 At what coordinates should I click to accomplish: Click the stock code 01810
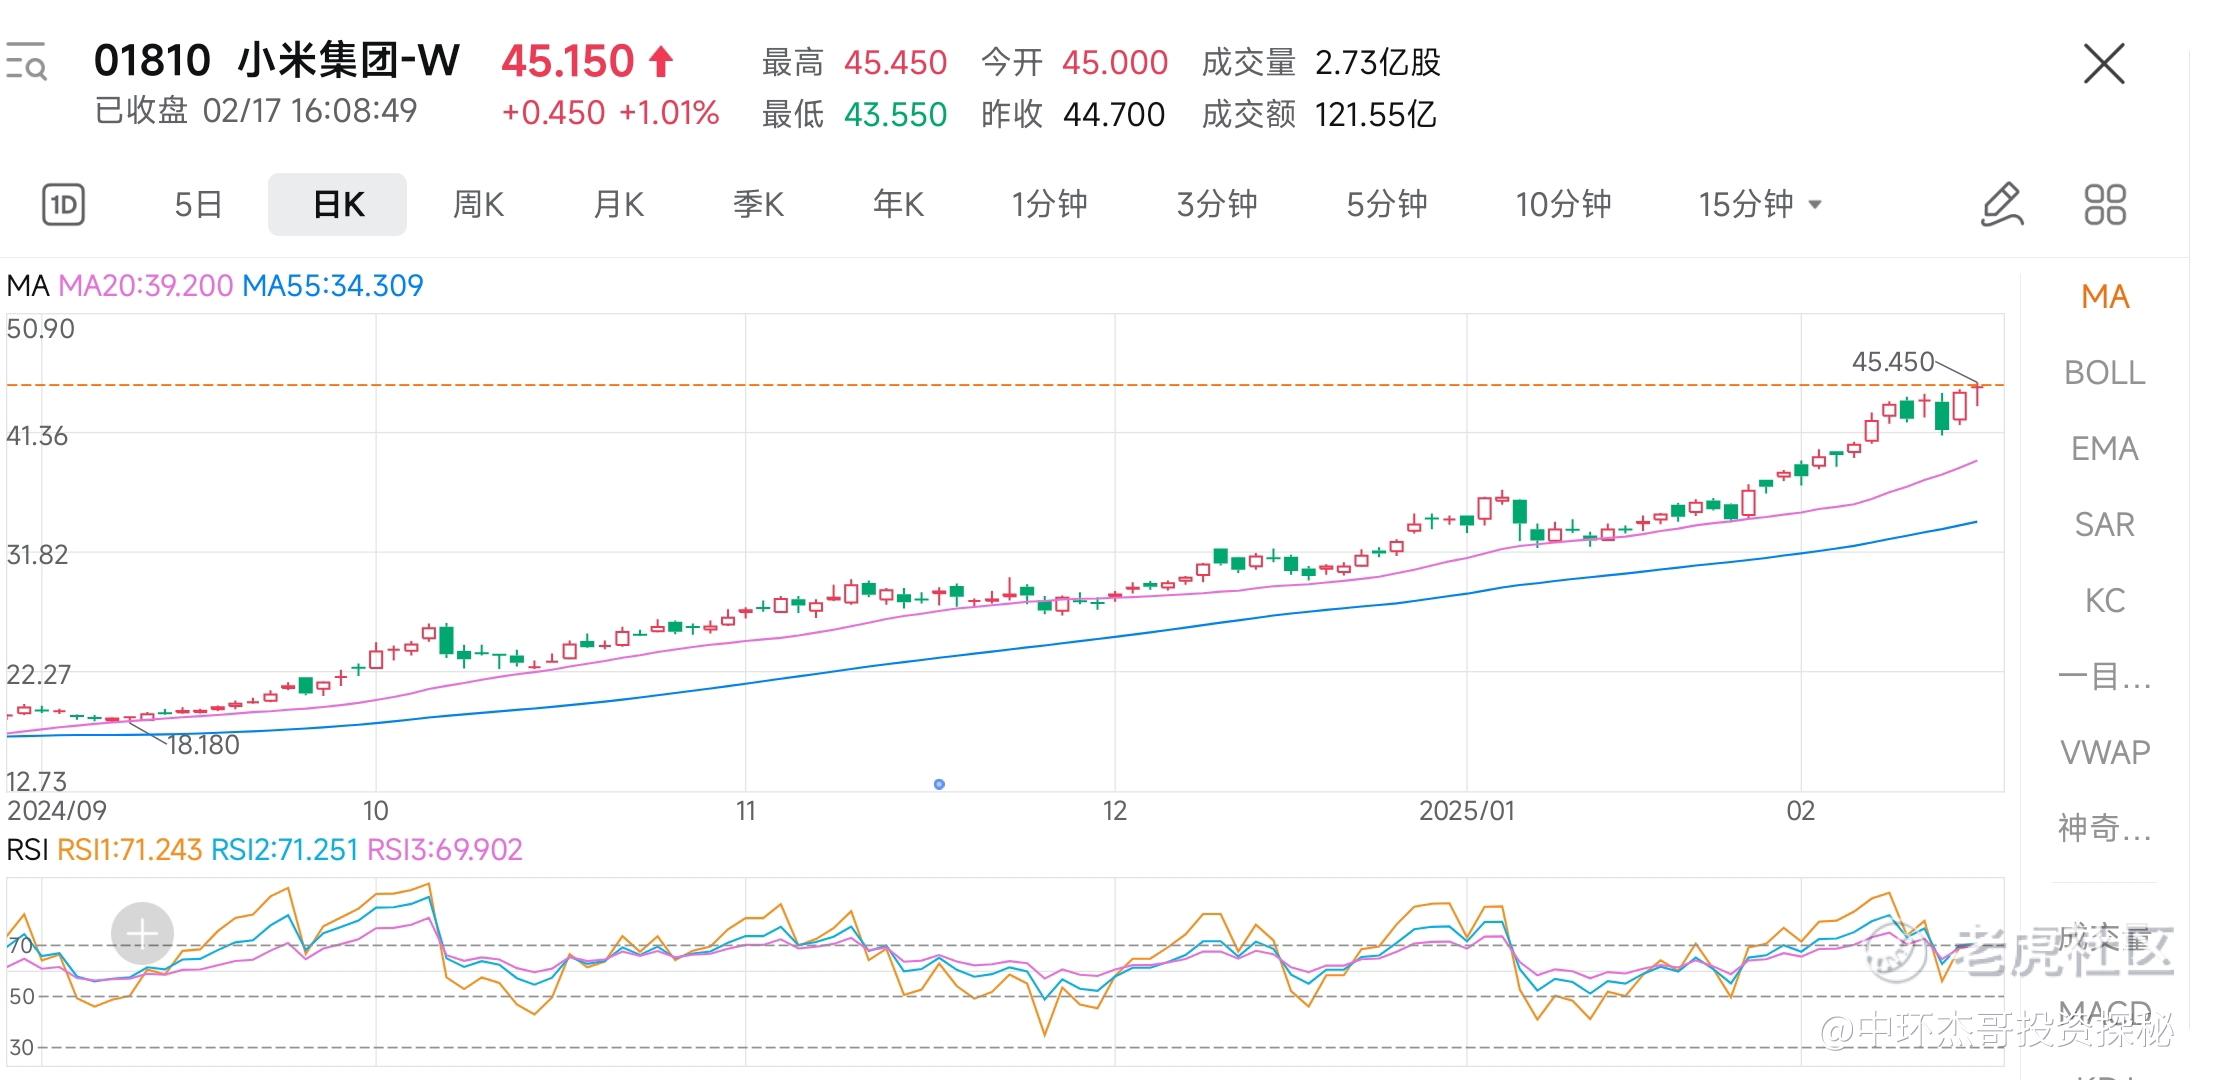152,61
